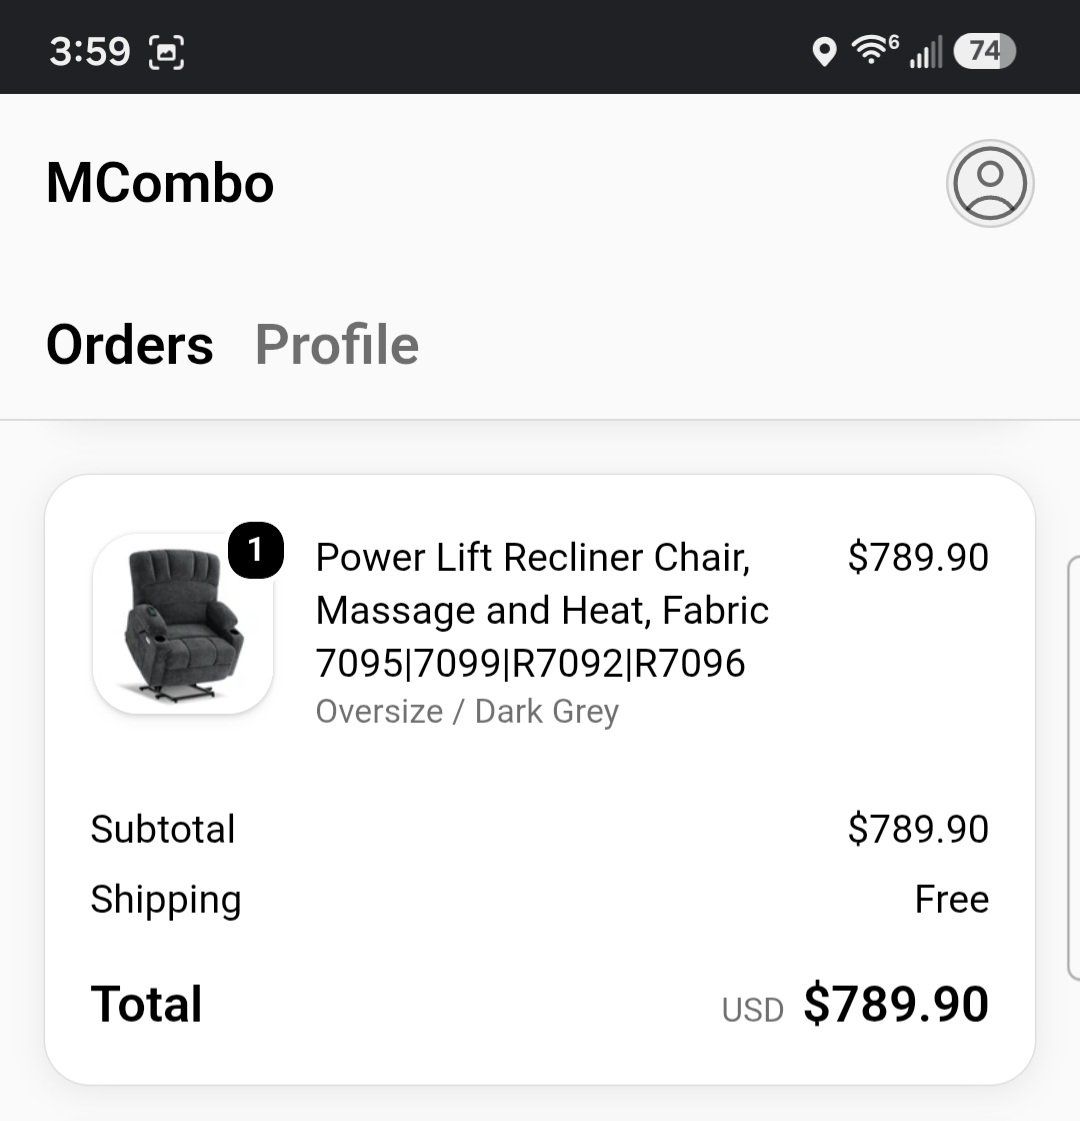Open the MCombo store title link
This screenshot has height=1121, width=1080.
[x=159, y=183]
